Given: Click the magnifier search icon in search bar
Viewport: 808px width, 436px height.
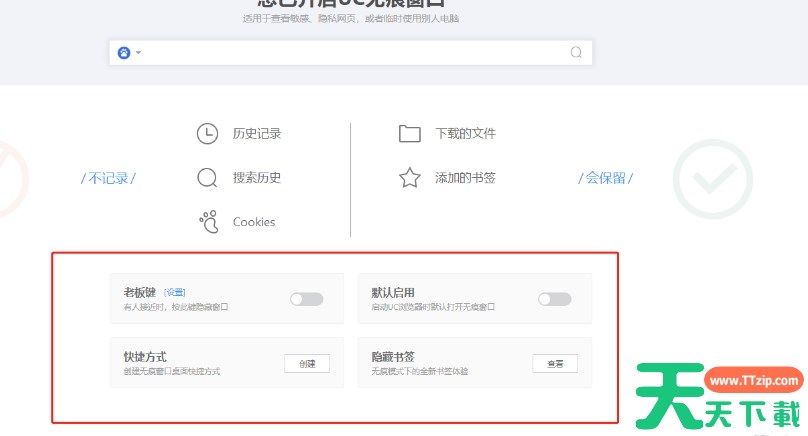Looking at the screenshot, I should tap(576, 52).
